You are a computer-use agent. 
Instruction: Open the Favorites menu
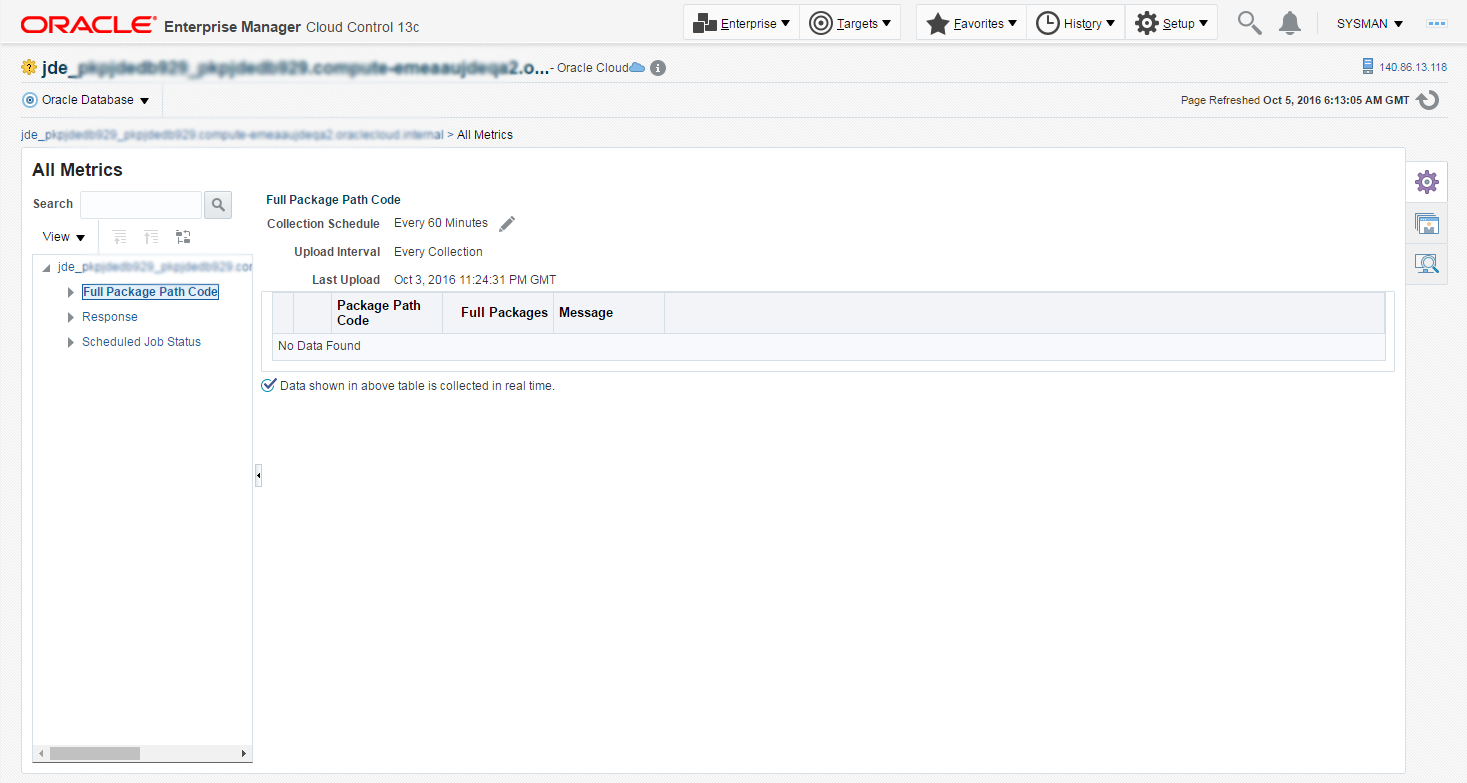tap(971, 23)
